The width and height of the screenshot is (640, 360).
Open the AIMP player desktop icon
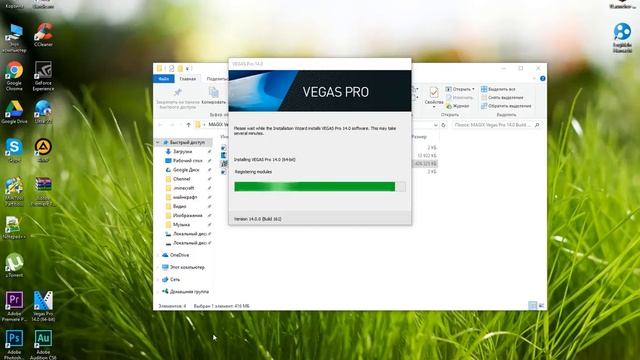[x=43, y=150]
